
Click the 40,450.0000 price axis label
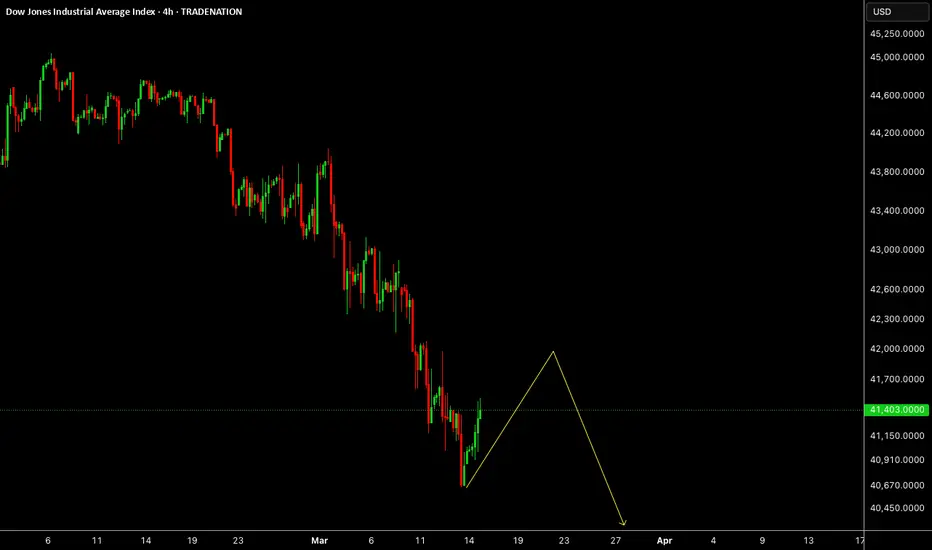pos(897,508)
